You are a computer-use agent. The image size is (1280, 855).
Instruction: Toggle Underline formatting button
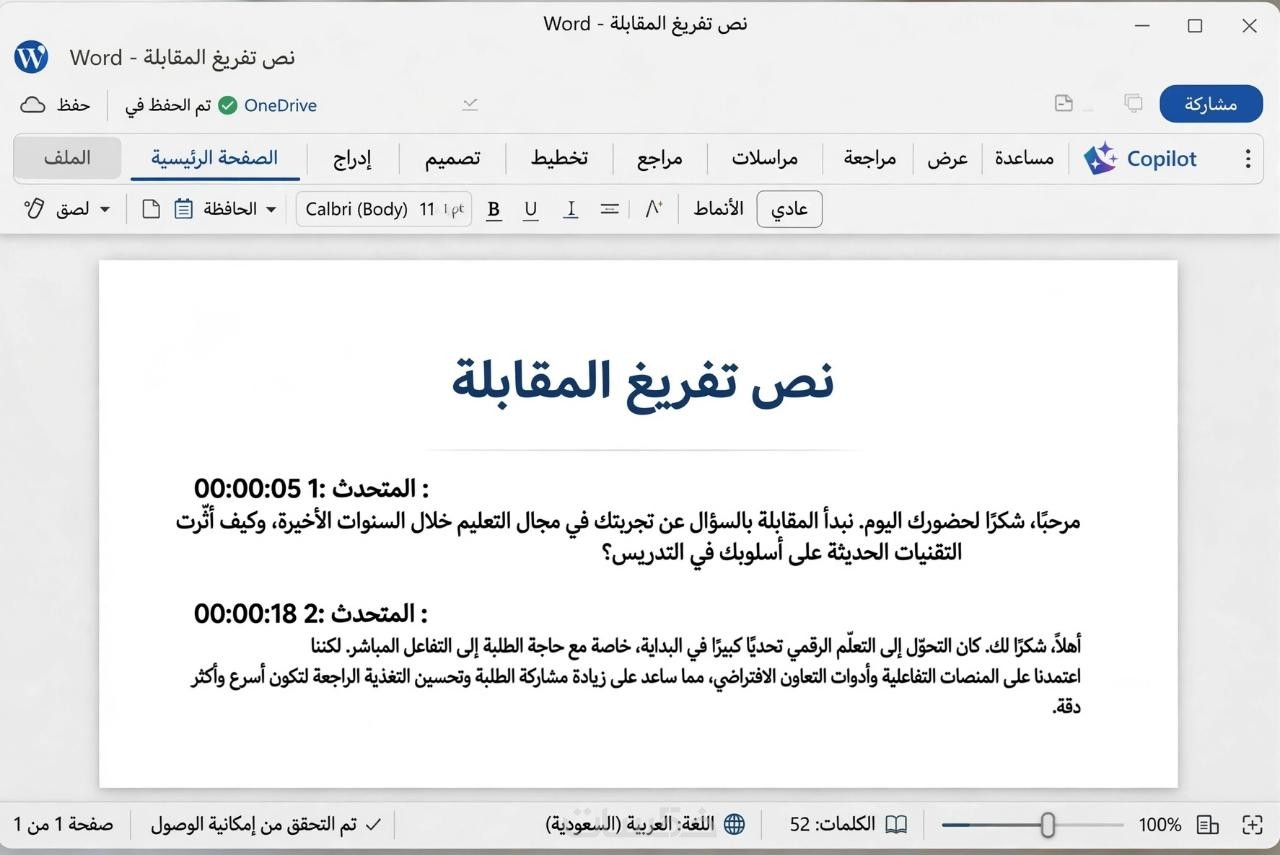531,210
